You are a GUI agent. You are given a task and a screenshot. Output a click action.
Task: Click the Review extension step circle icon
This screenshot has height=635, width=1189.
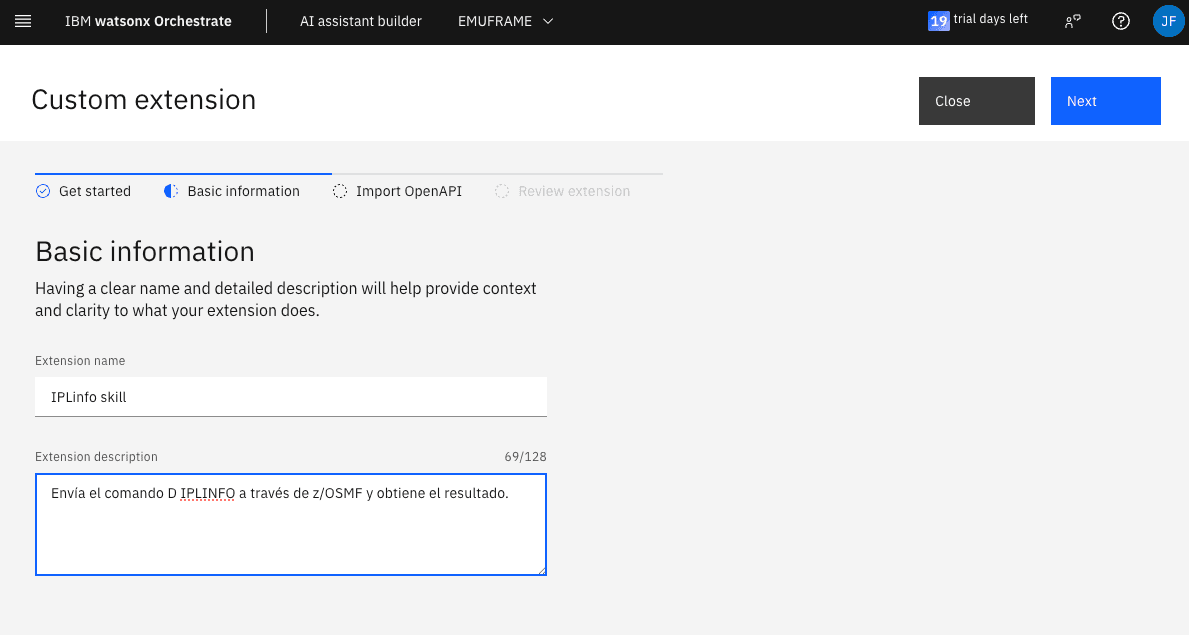(502, 191)
